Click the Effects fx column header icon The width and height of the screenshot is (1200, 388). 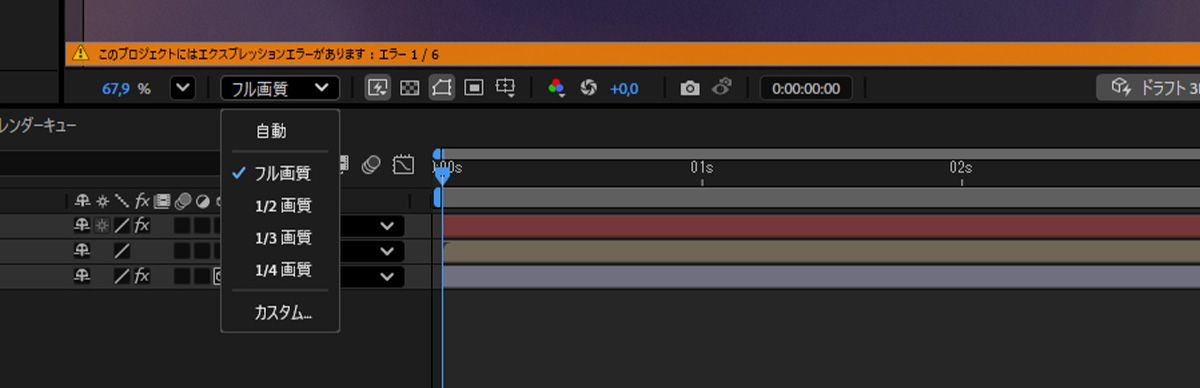pyautogui.click(x=142, y=200)
